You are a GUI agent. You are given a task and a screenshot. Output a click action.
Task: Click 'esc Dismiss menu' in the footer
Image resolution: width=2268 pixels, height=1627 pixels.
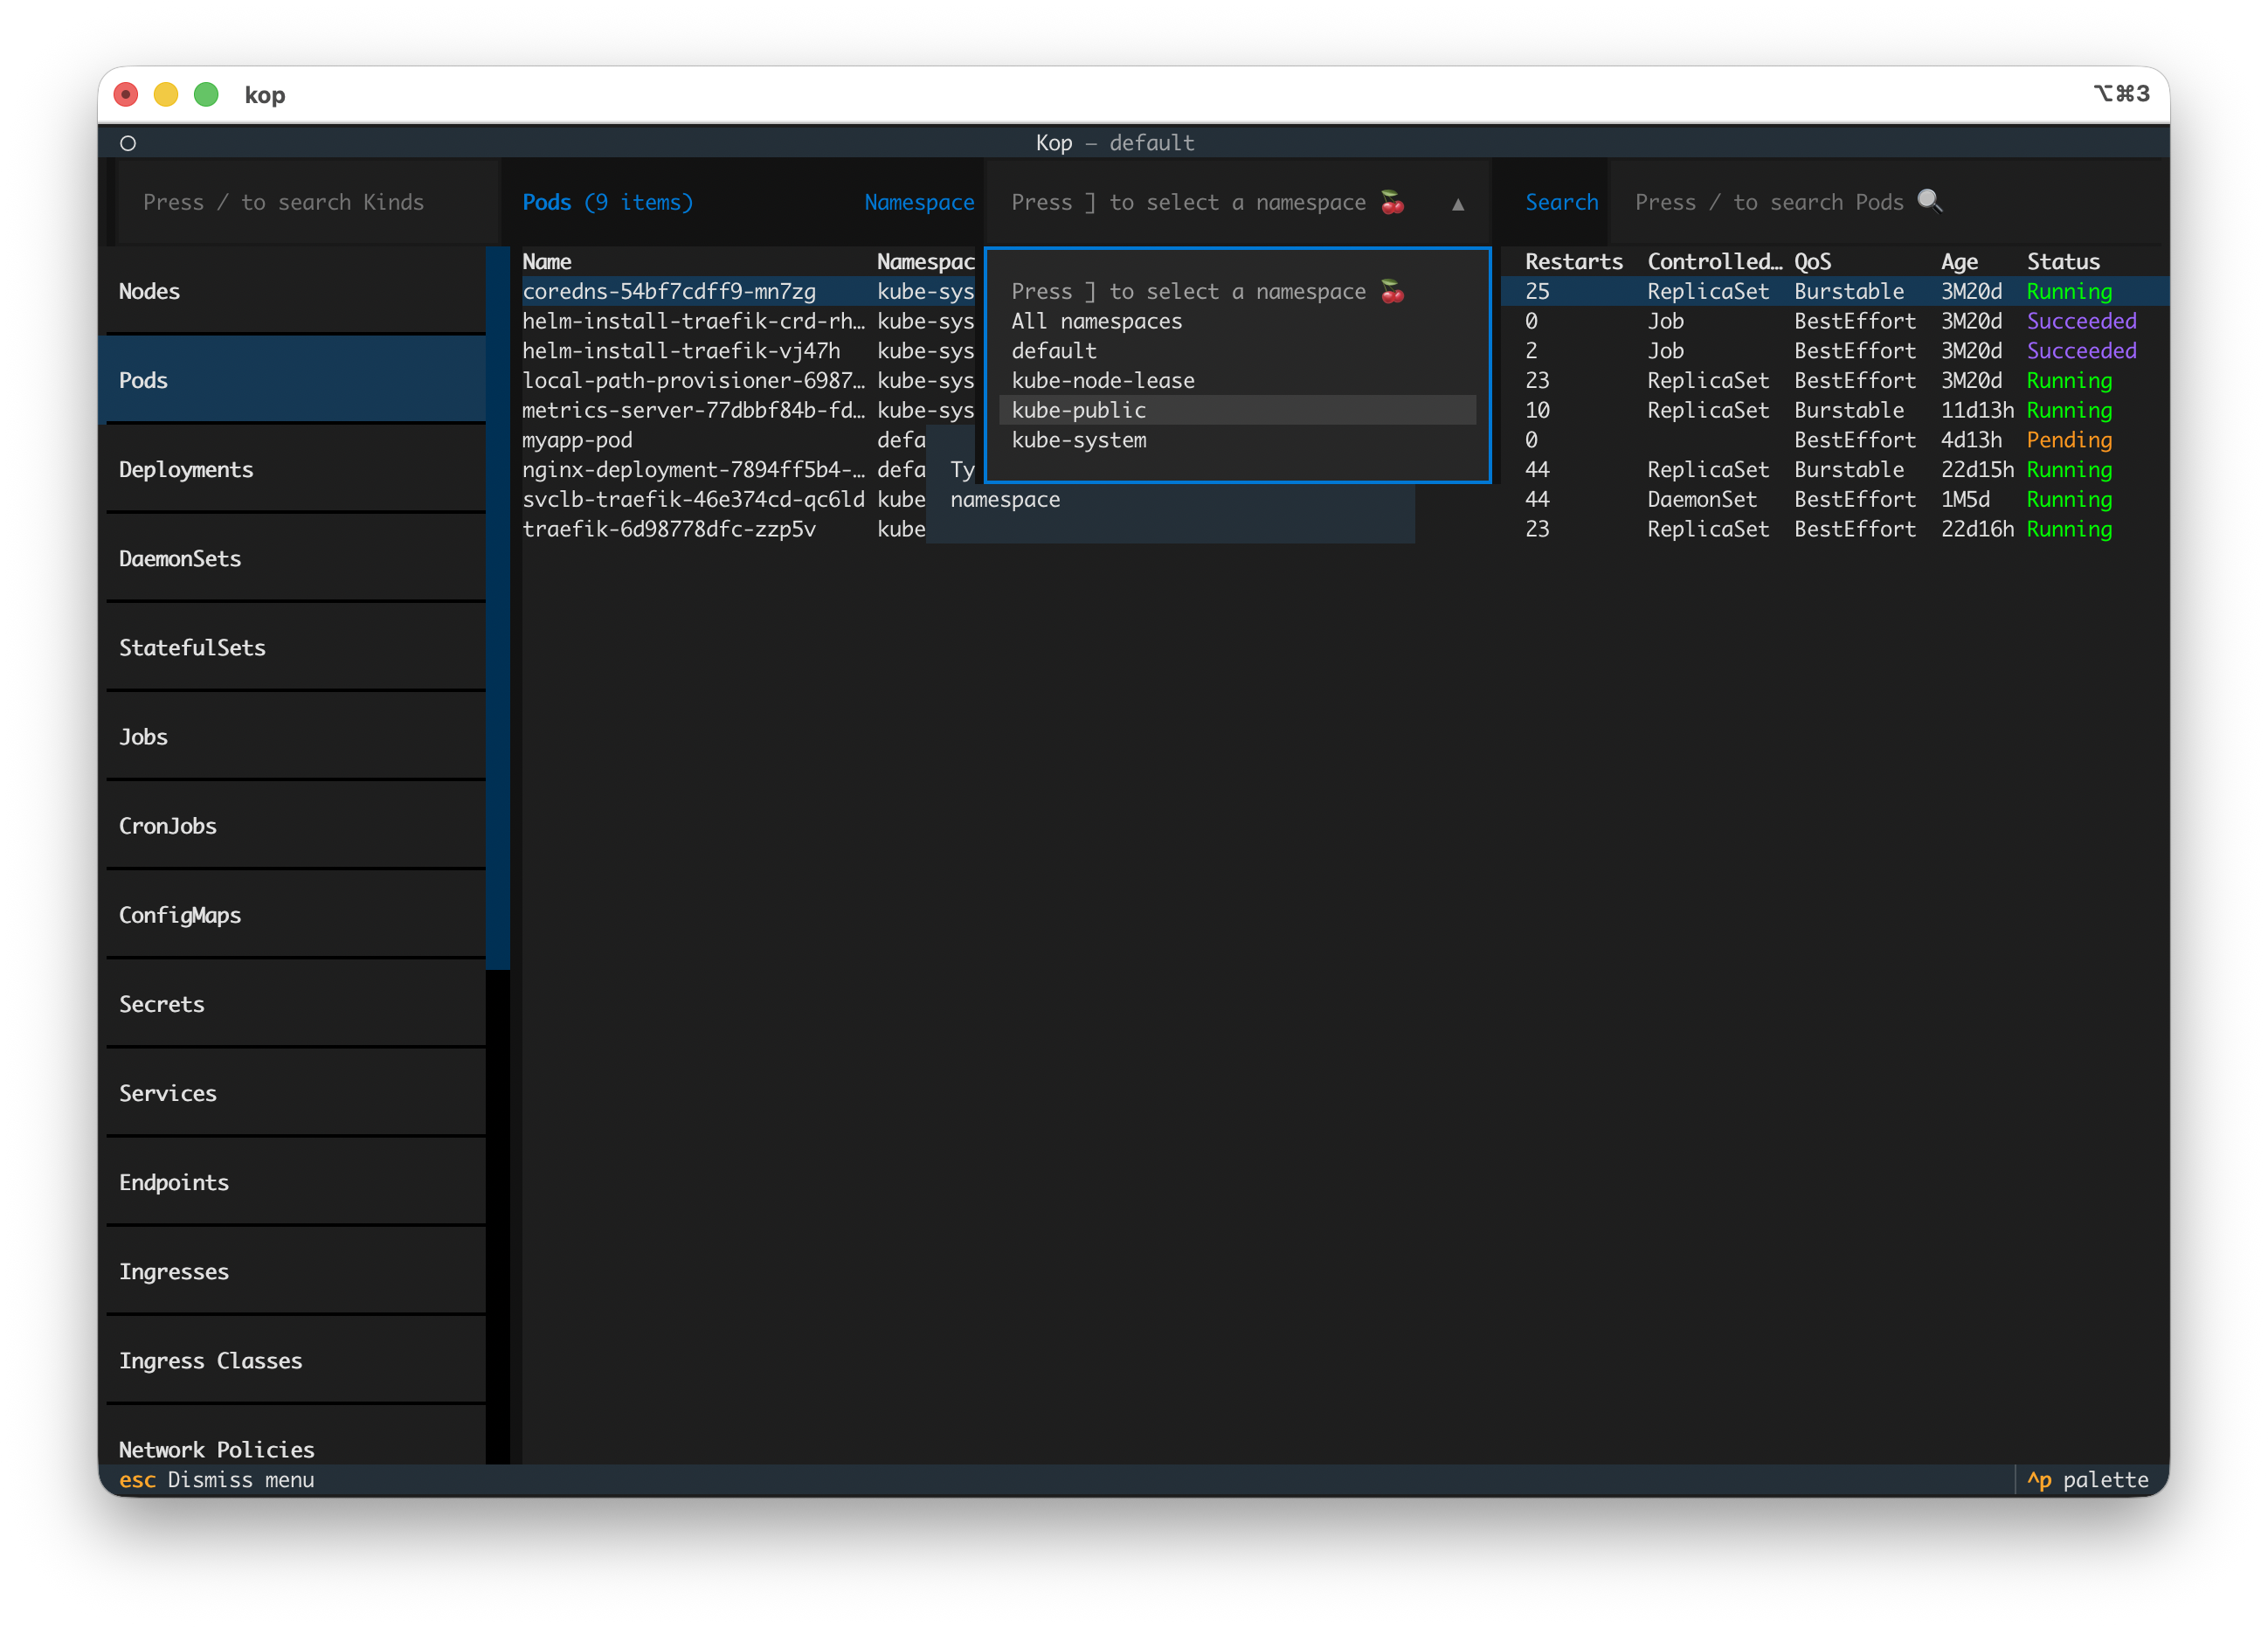click(216, 1480)
